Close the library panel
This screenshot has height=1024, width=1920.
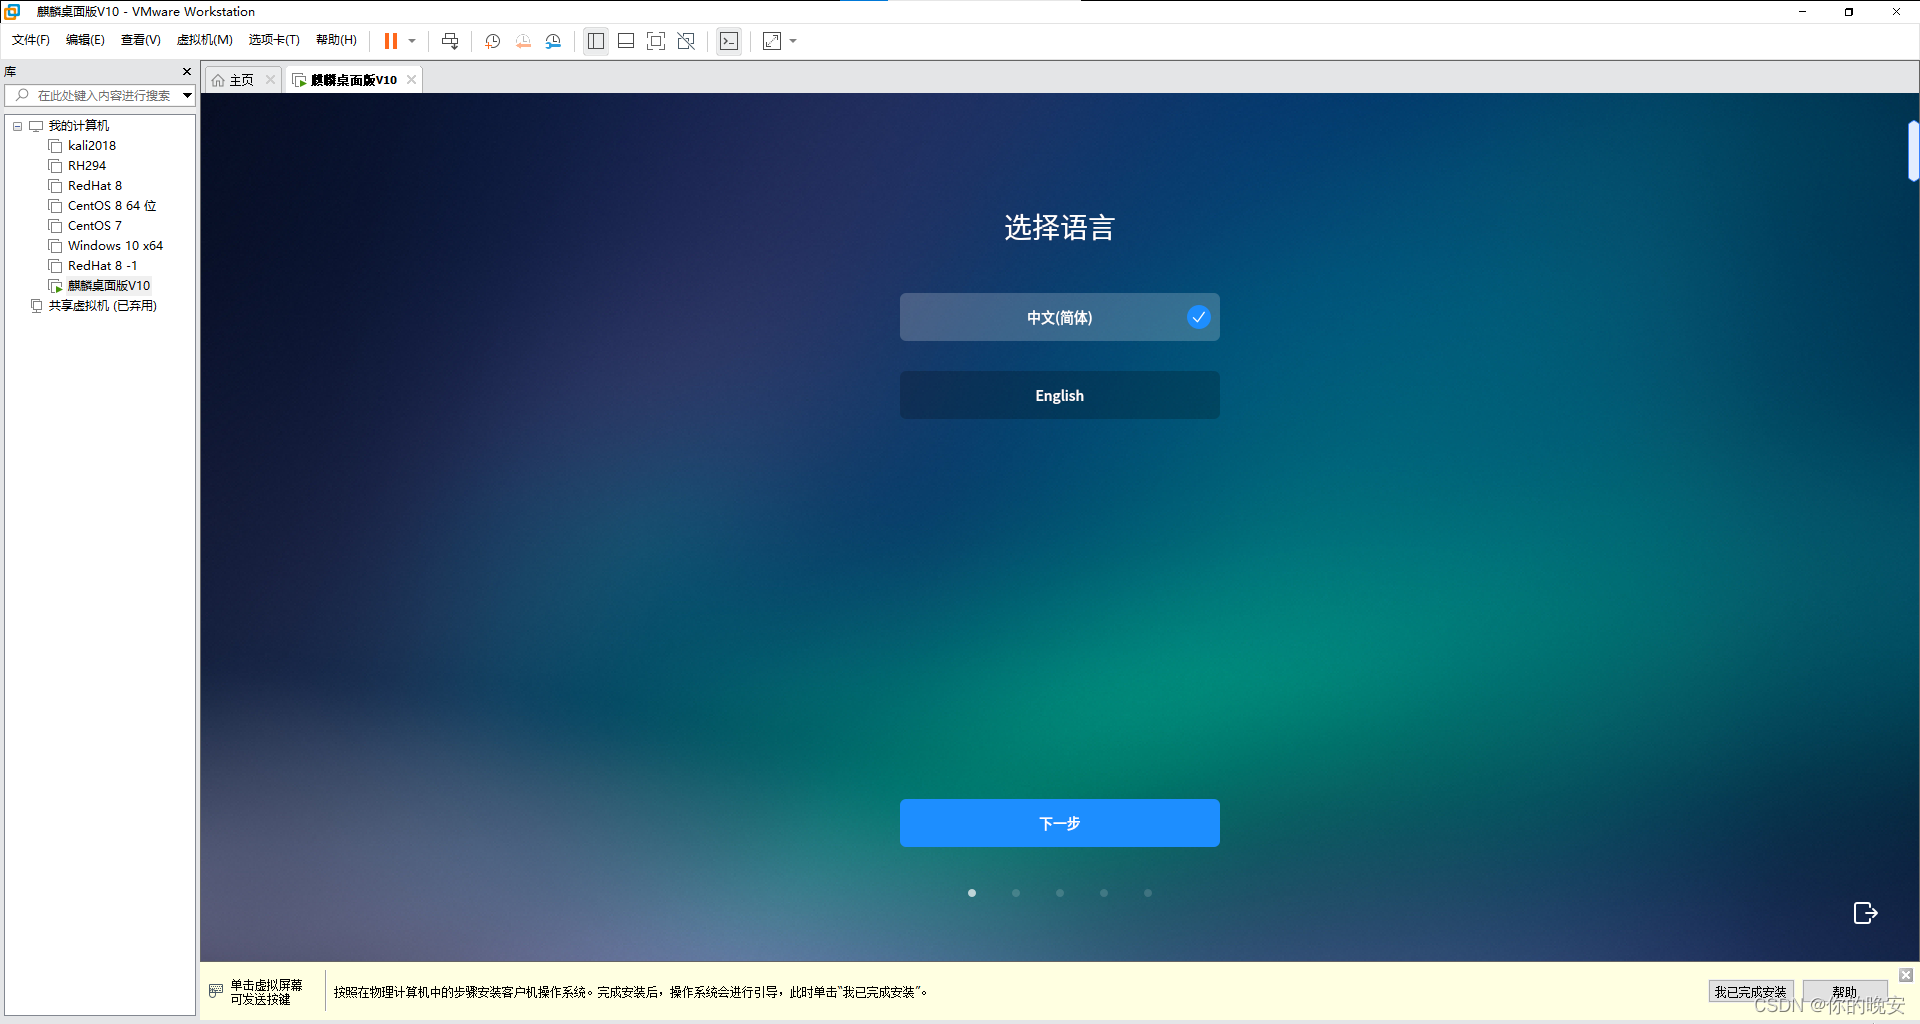(x=187, y=71)
